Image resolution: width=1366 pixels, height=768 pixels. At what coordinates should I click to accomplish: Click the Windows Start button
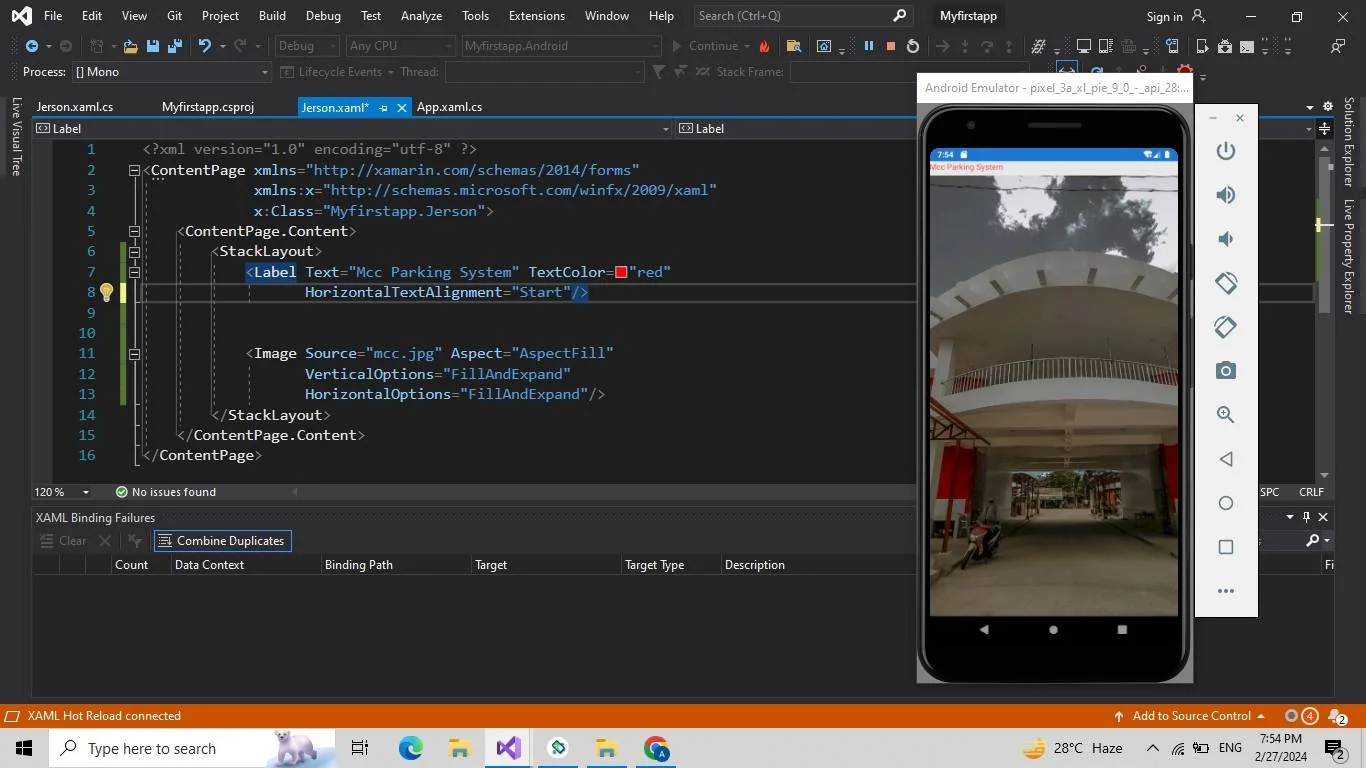[24, 748]
